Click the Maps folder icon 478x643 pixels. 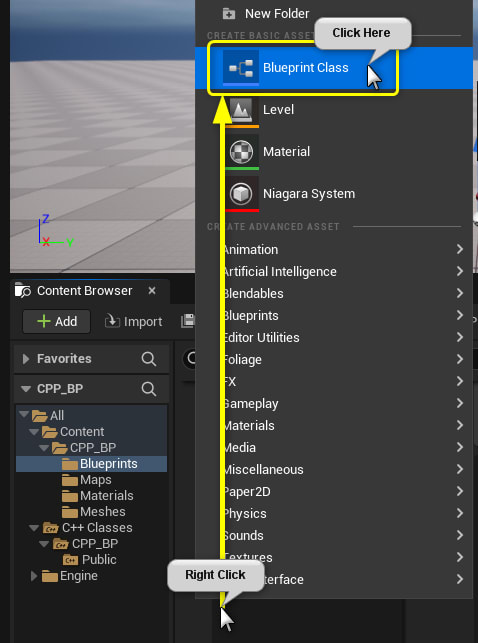(x=70, y=480)
